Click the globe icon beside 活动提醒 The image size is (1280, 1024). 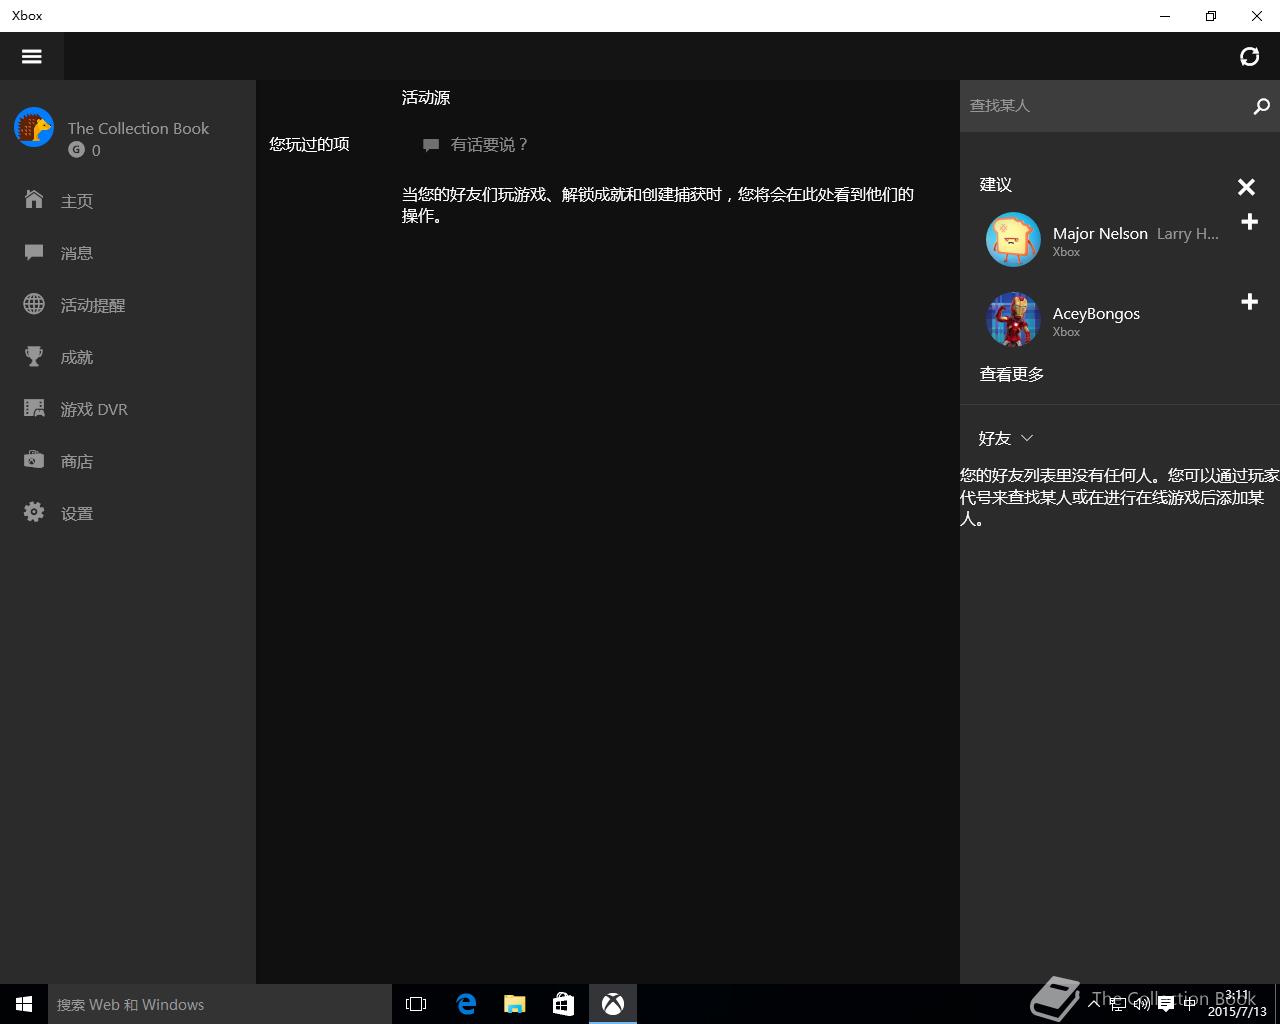34,304
